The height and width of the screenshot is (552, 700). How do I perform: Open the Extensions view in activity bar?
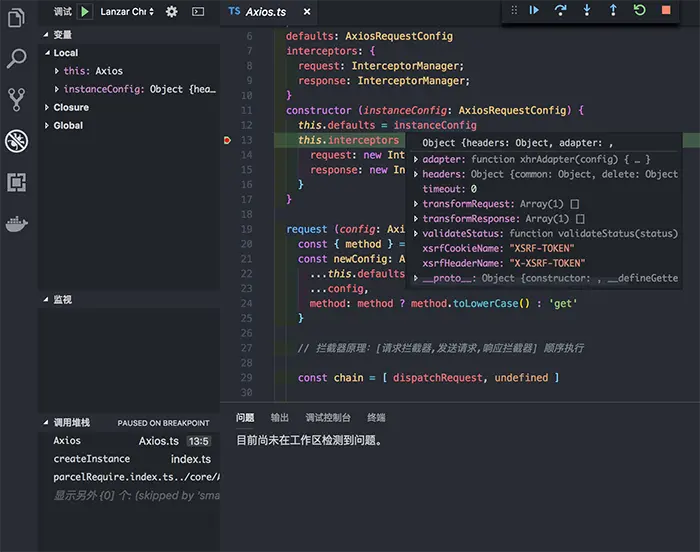click(16, 181)
